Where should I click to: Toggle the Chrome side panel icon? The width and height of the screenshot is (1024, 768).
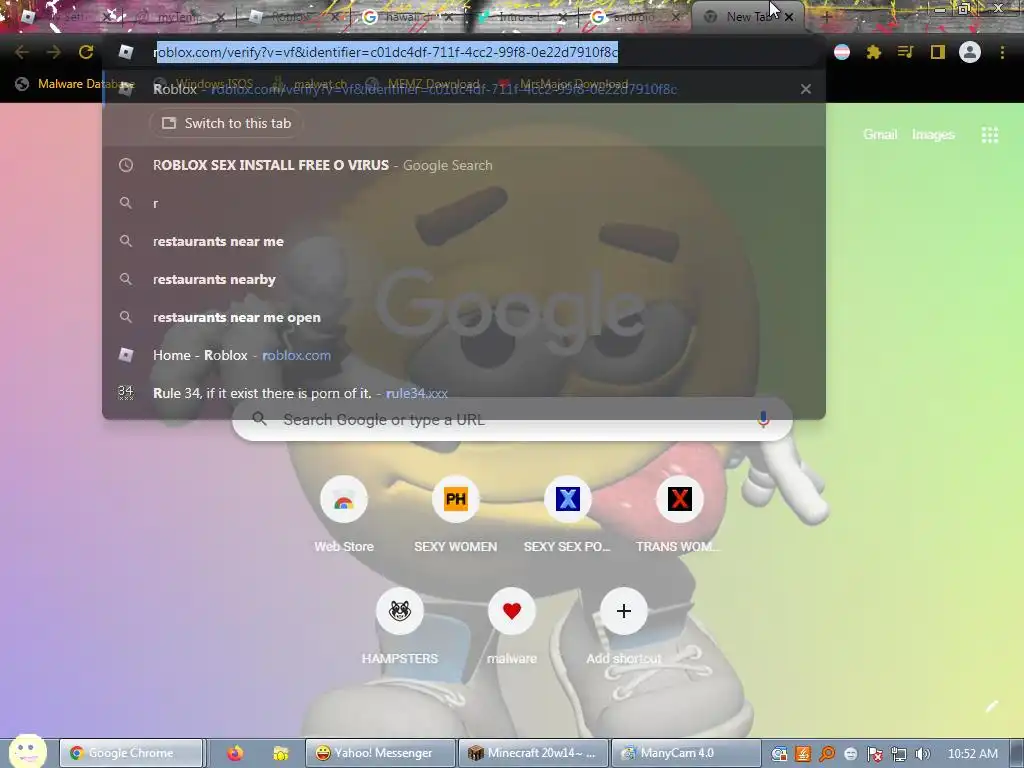(937, 52)
